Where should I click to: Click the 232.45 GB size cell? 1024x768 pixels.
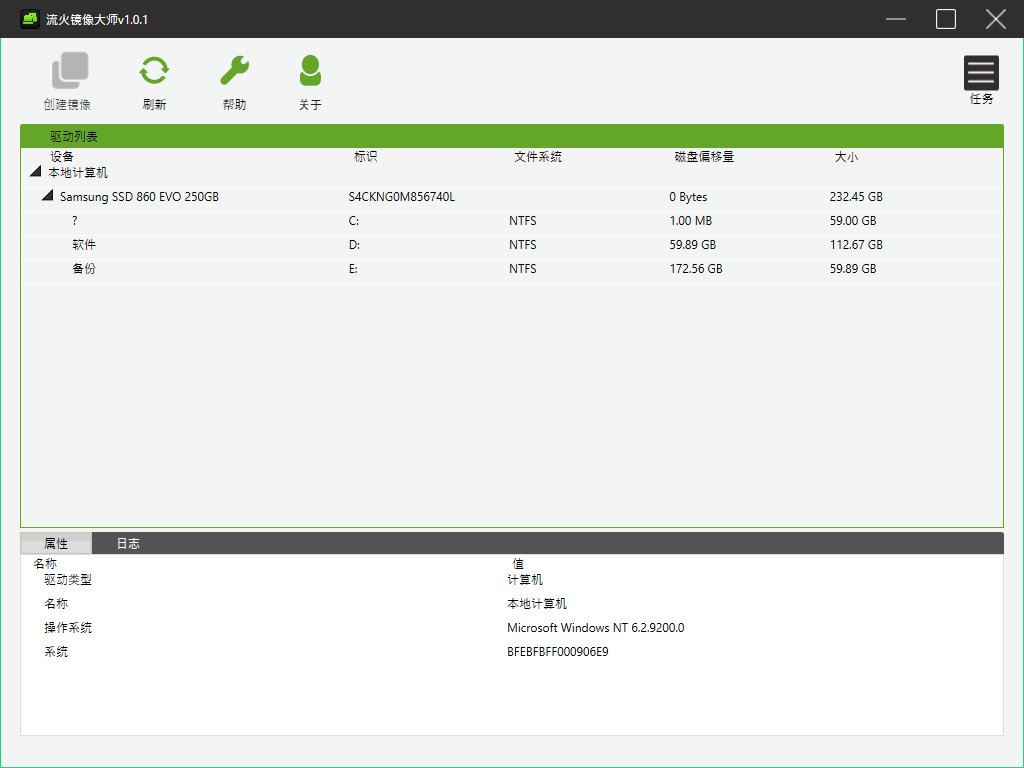click(x=856, y=197)
